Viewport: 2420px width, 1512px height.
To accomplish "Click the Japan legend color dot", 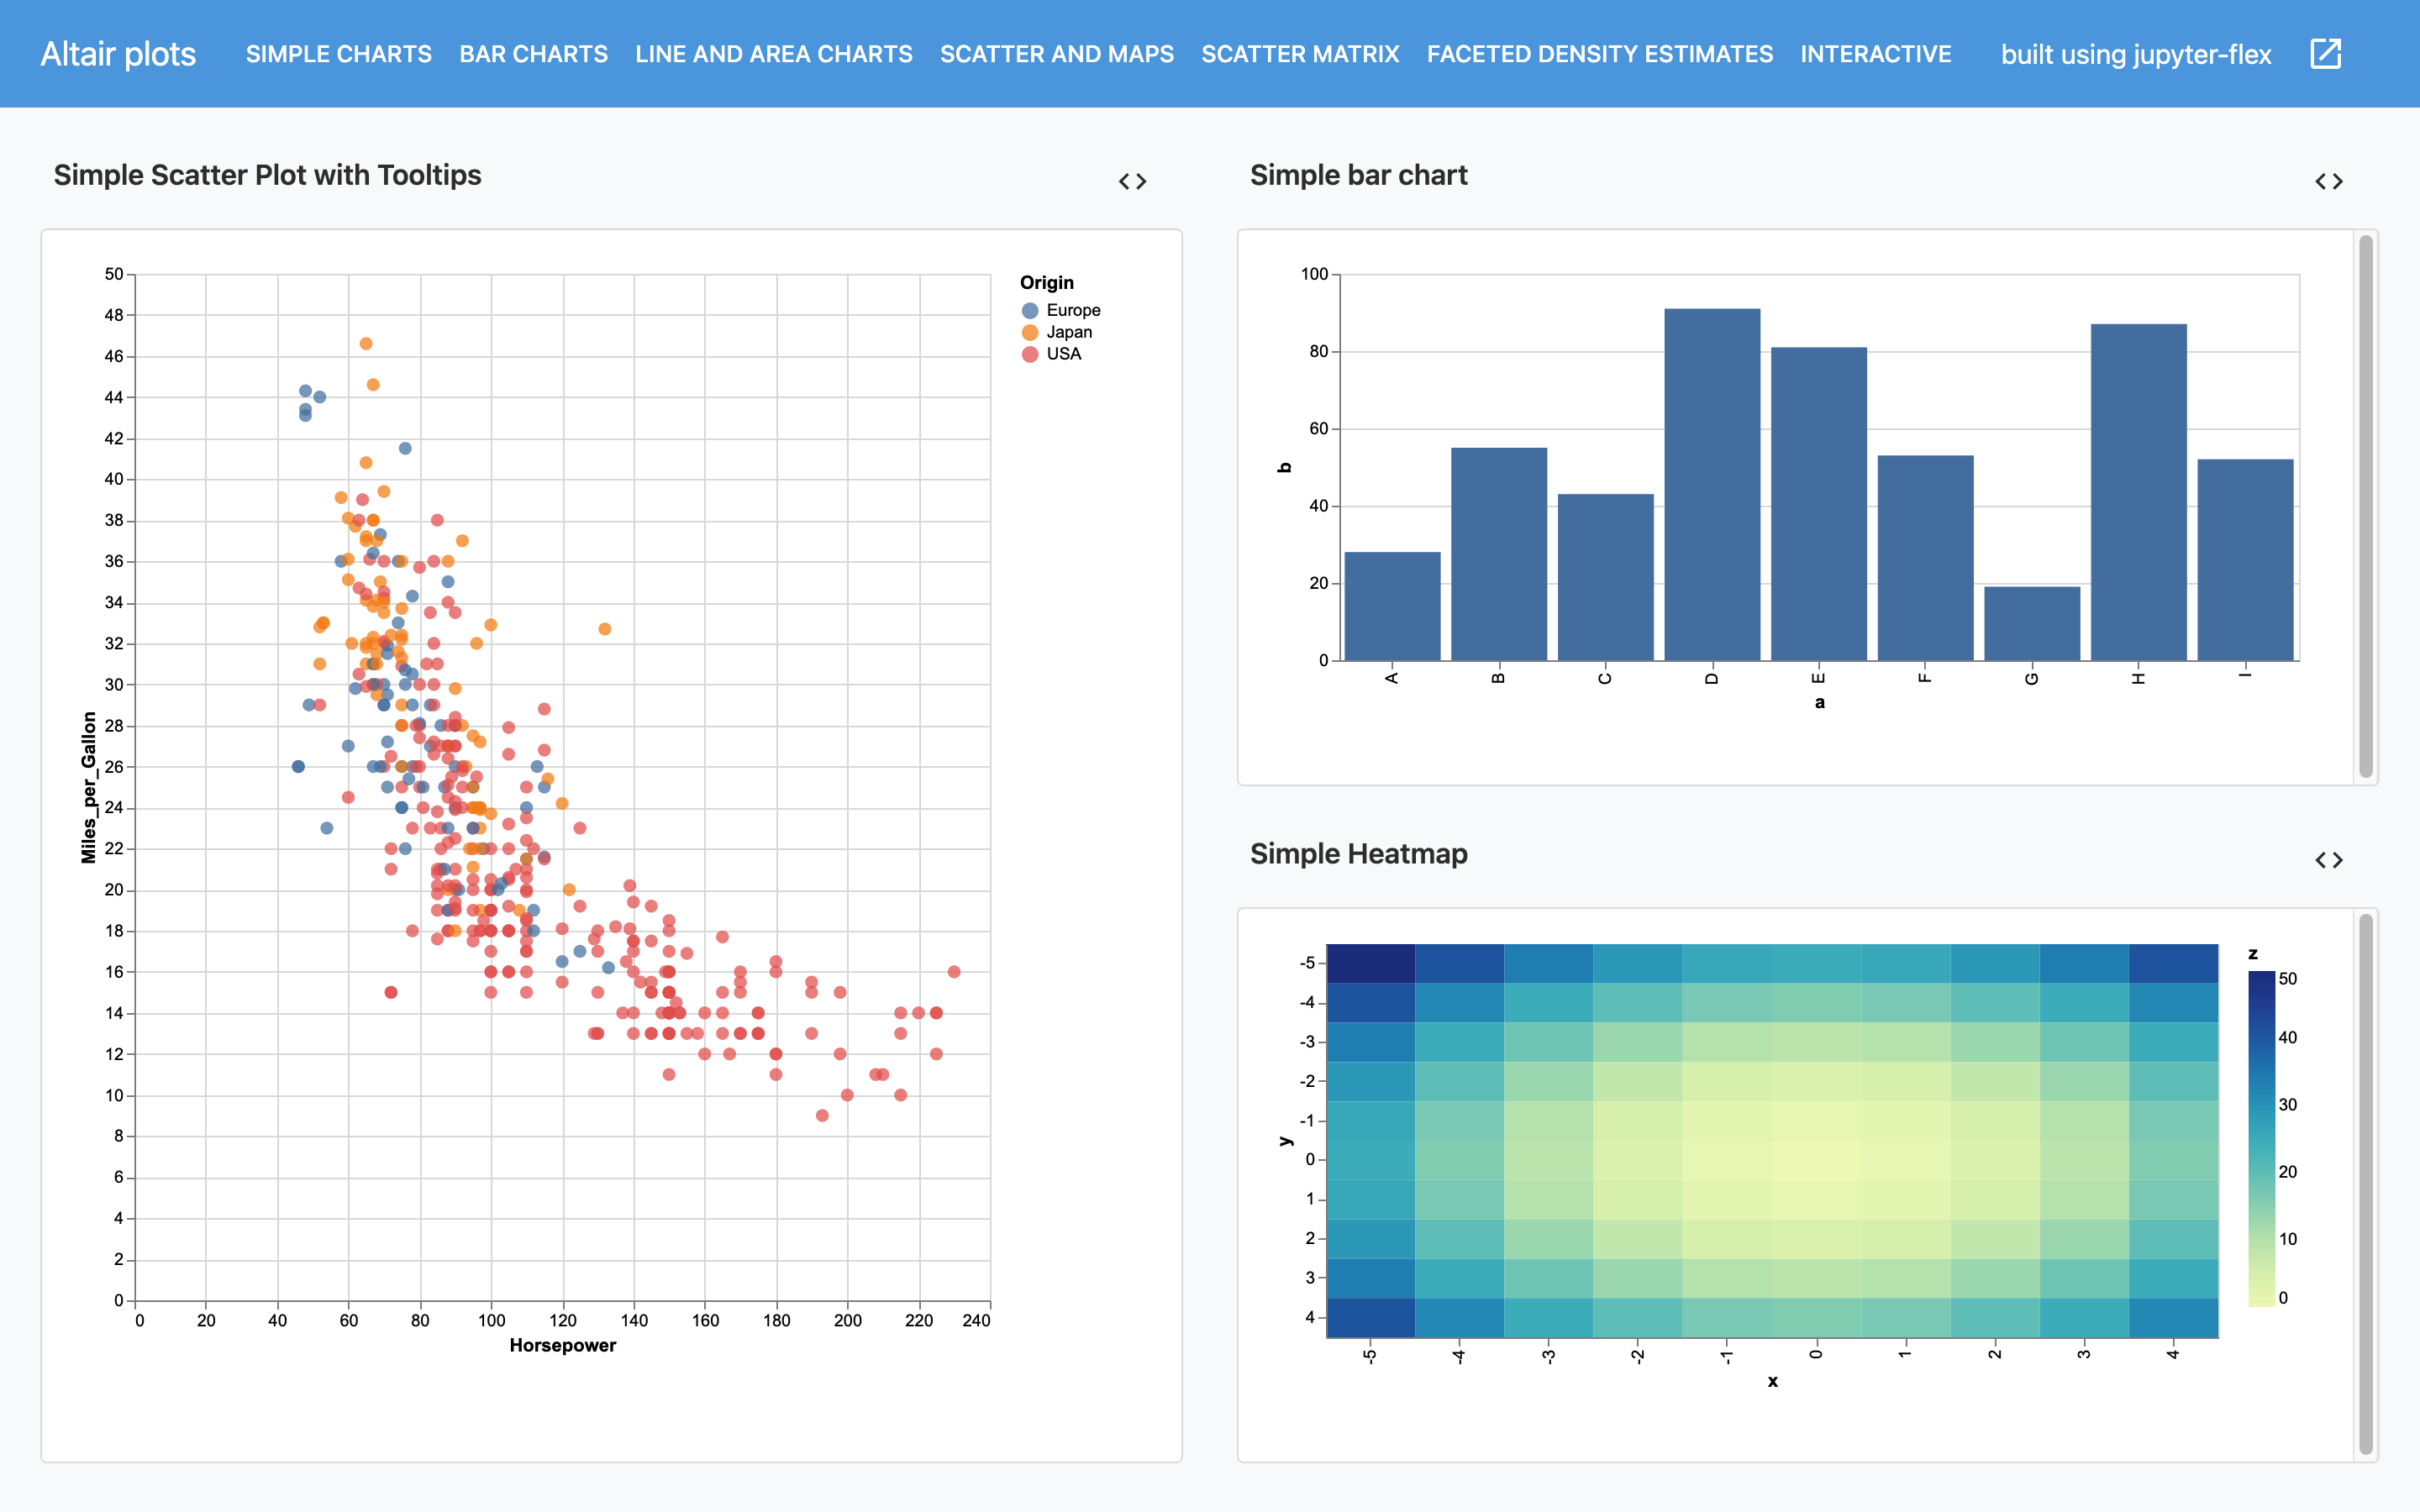I will coord(1030,332).
